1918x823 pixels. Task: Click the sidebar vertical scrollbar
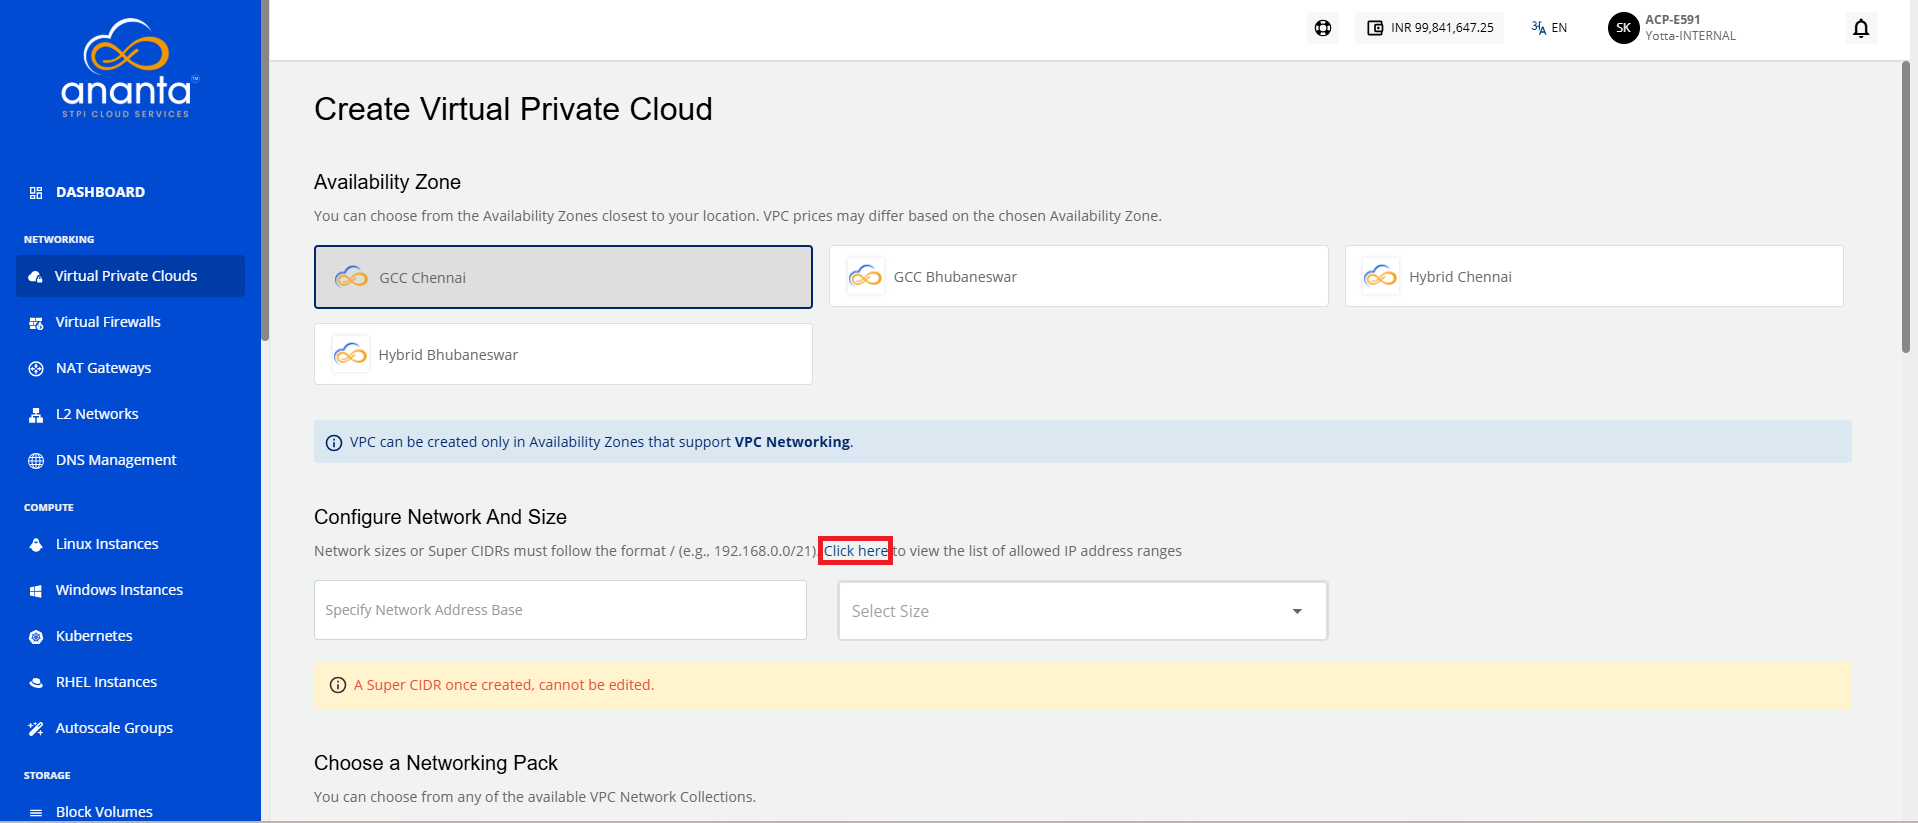point(265,170)
